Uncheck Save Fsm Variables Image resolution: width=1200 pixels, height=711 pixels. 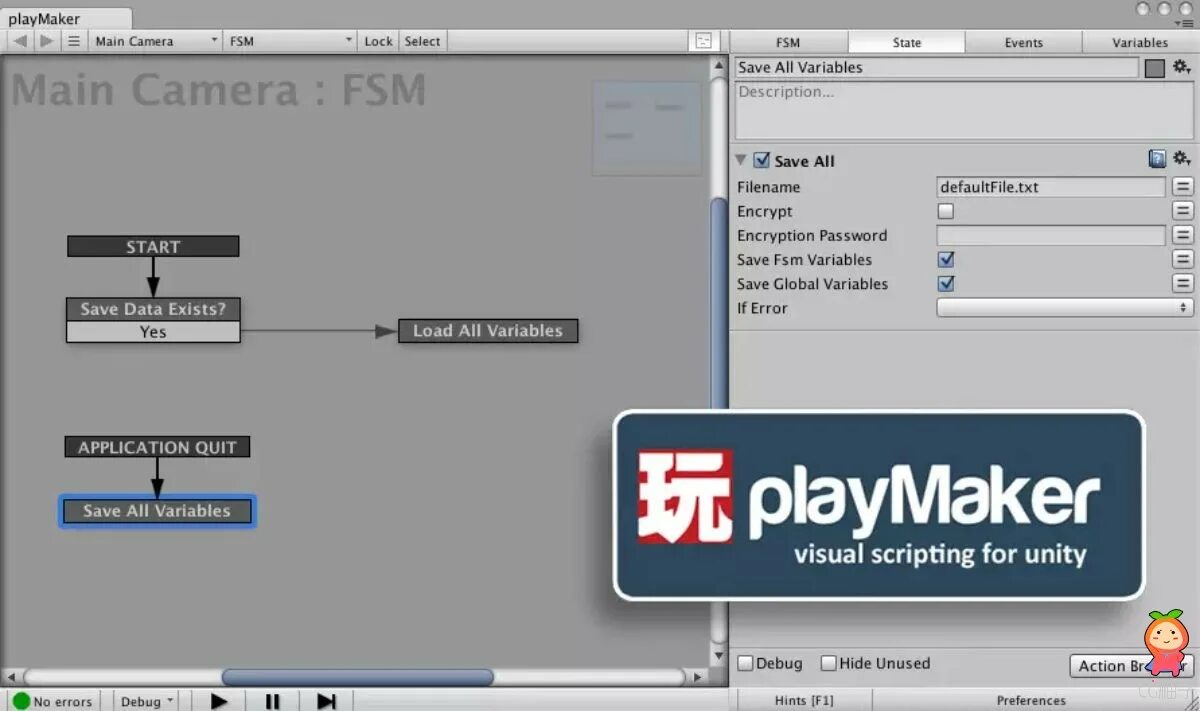(946, 259)
